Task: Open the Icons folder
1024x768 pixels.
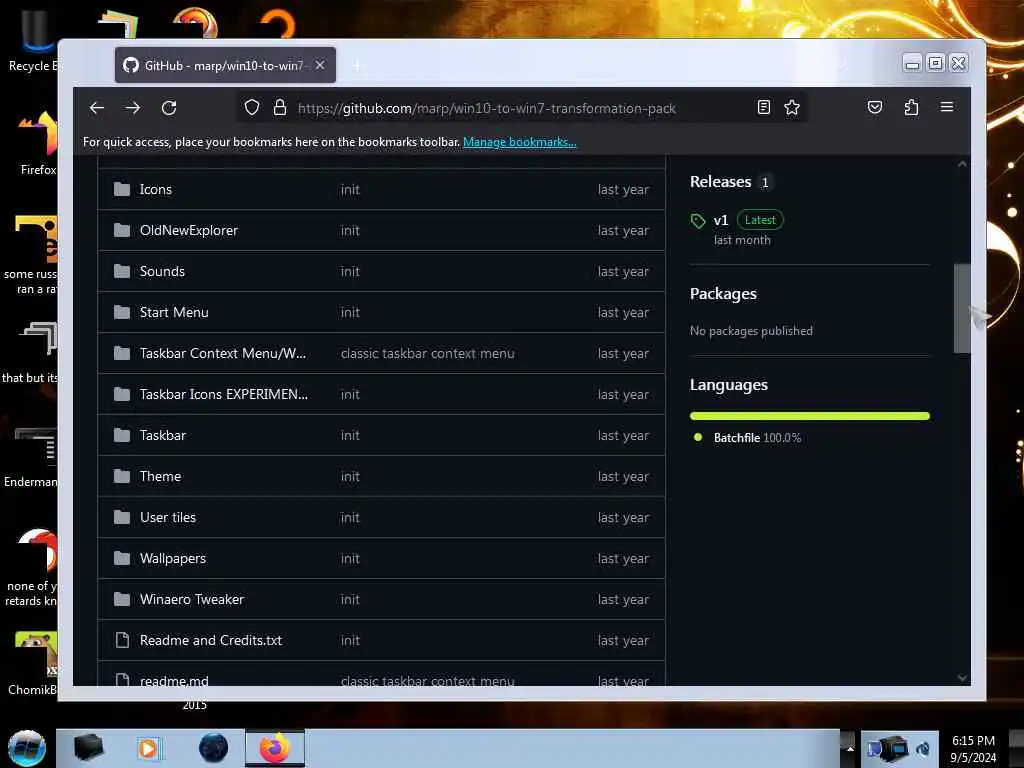Action: click(155, 189)
